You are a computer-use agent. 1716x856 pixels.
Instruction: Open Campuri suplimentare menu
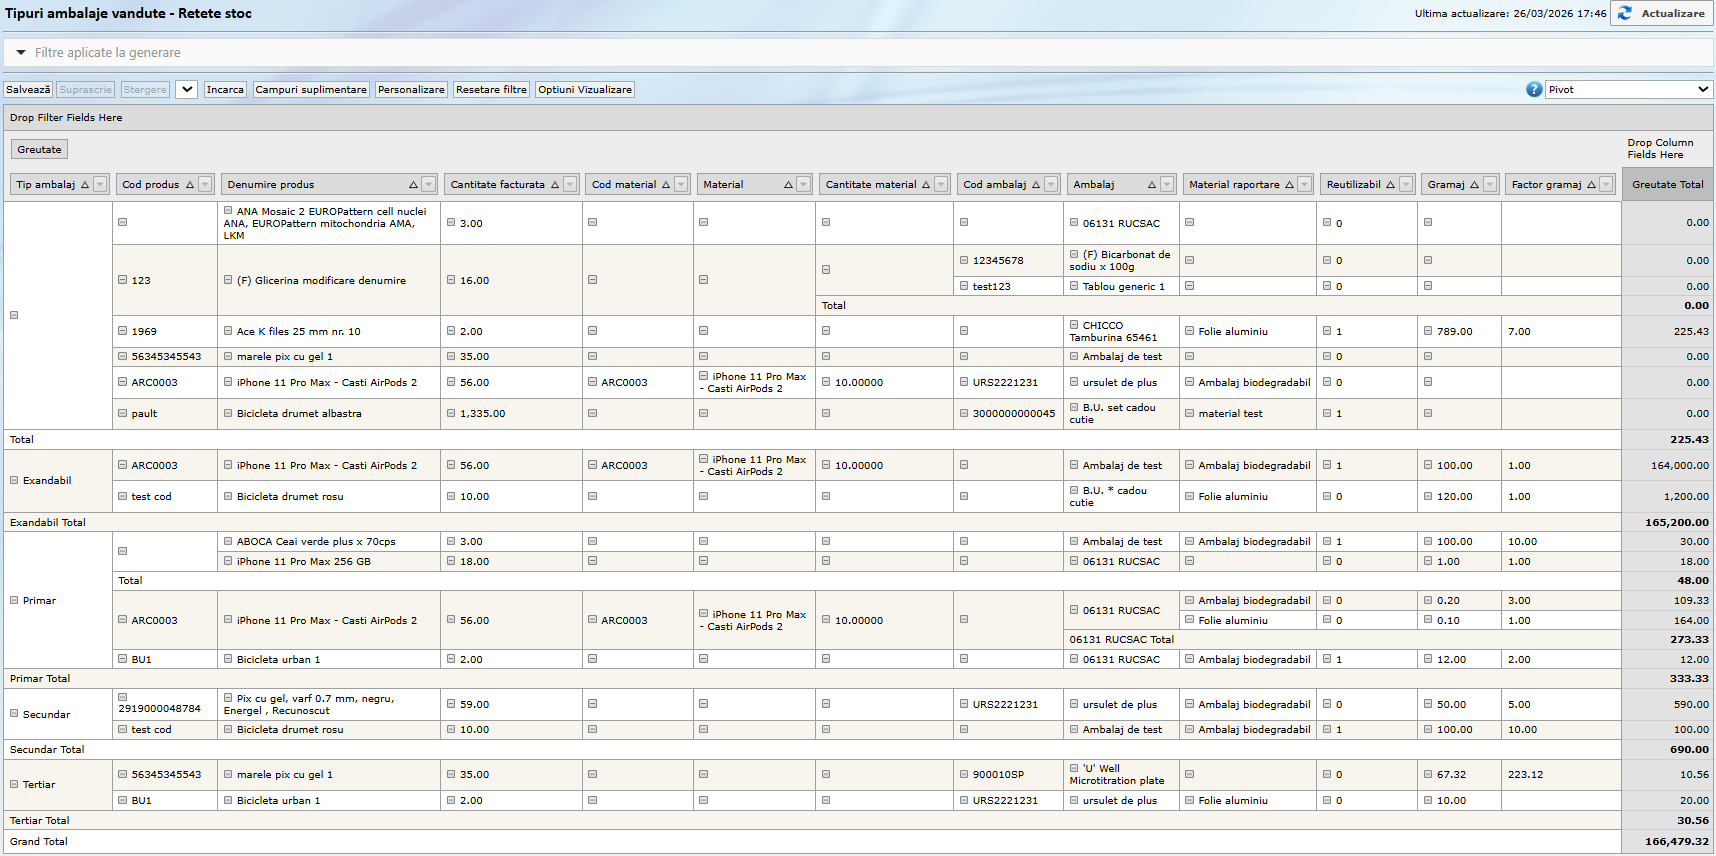coord(311,90)
